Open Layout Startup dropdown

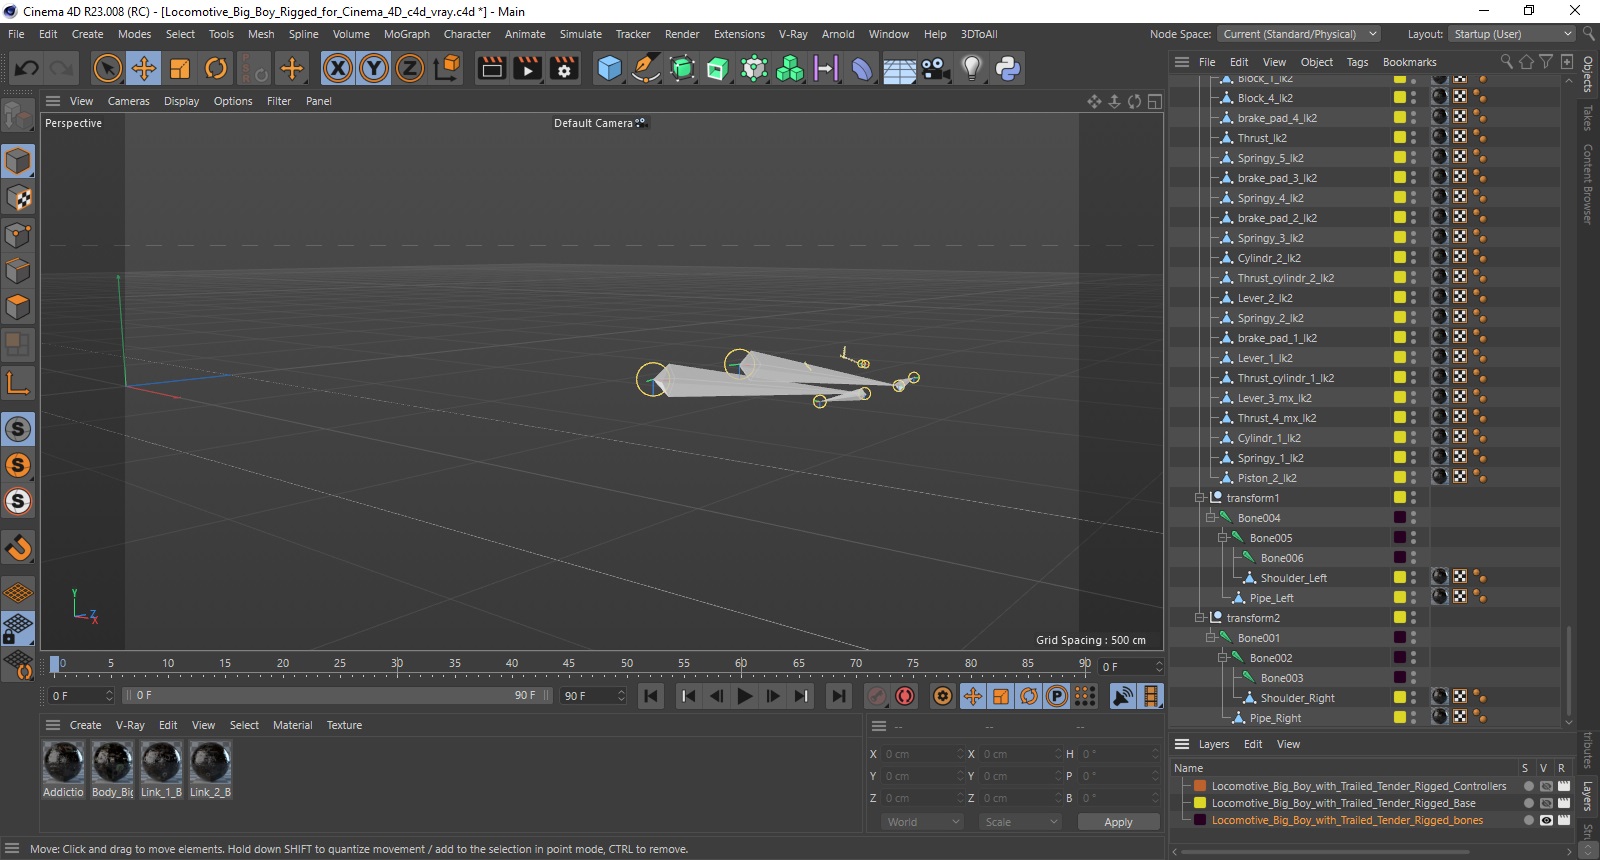[1512, 34]
